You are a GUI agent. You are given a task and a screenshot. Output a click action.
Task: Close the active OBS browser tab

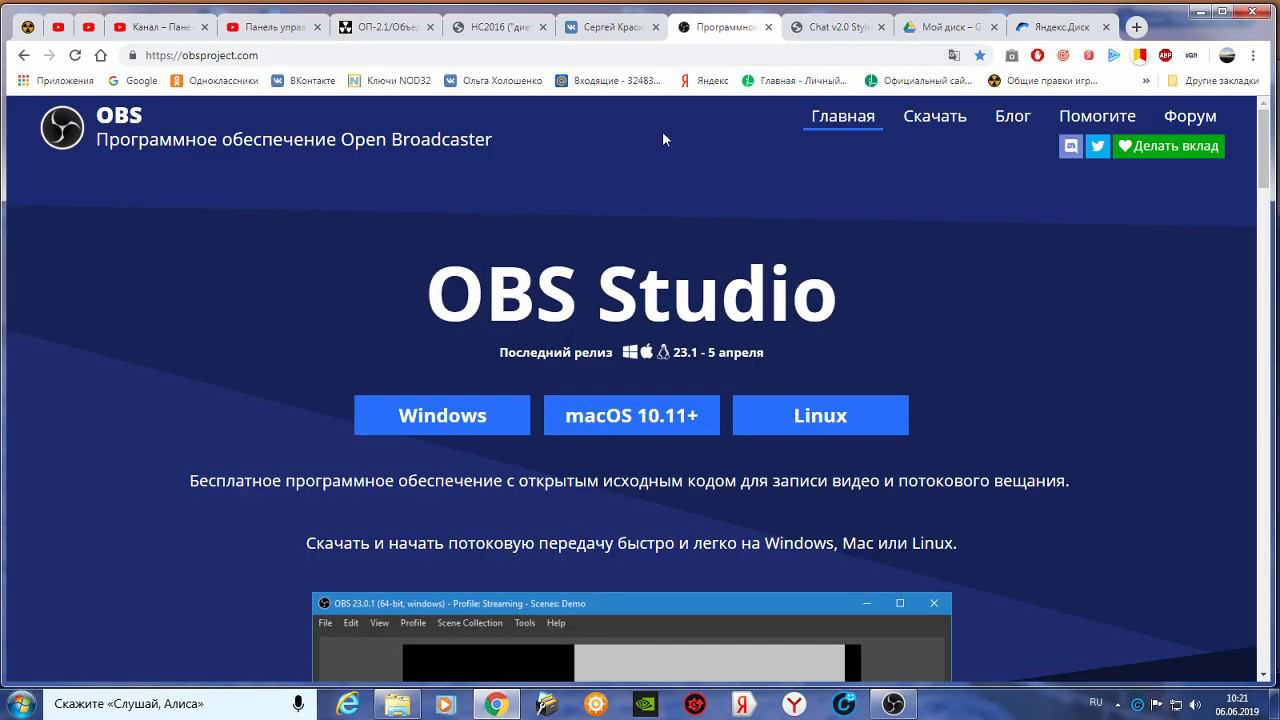(767, 27)
